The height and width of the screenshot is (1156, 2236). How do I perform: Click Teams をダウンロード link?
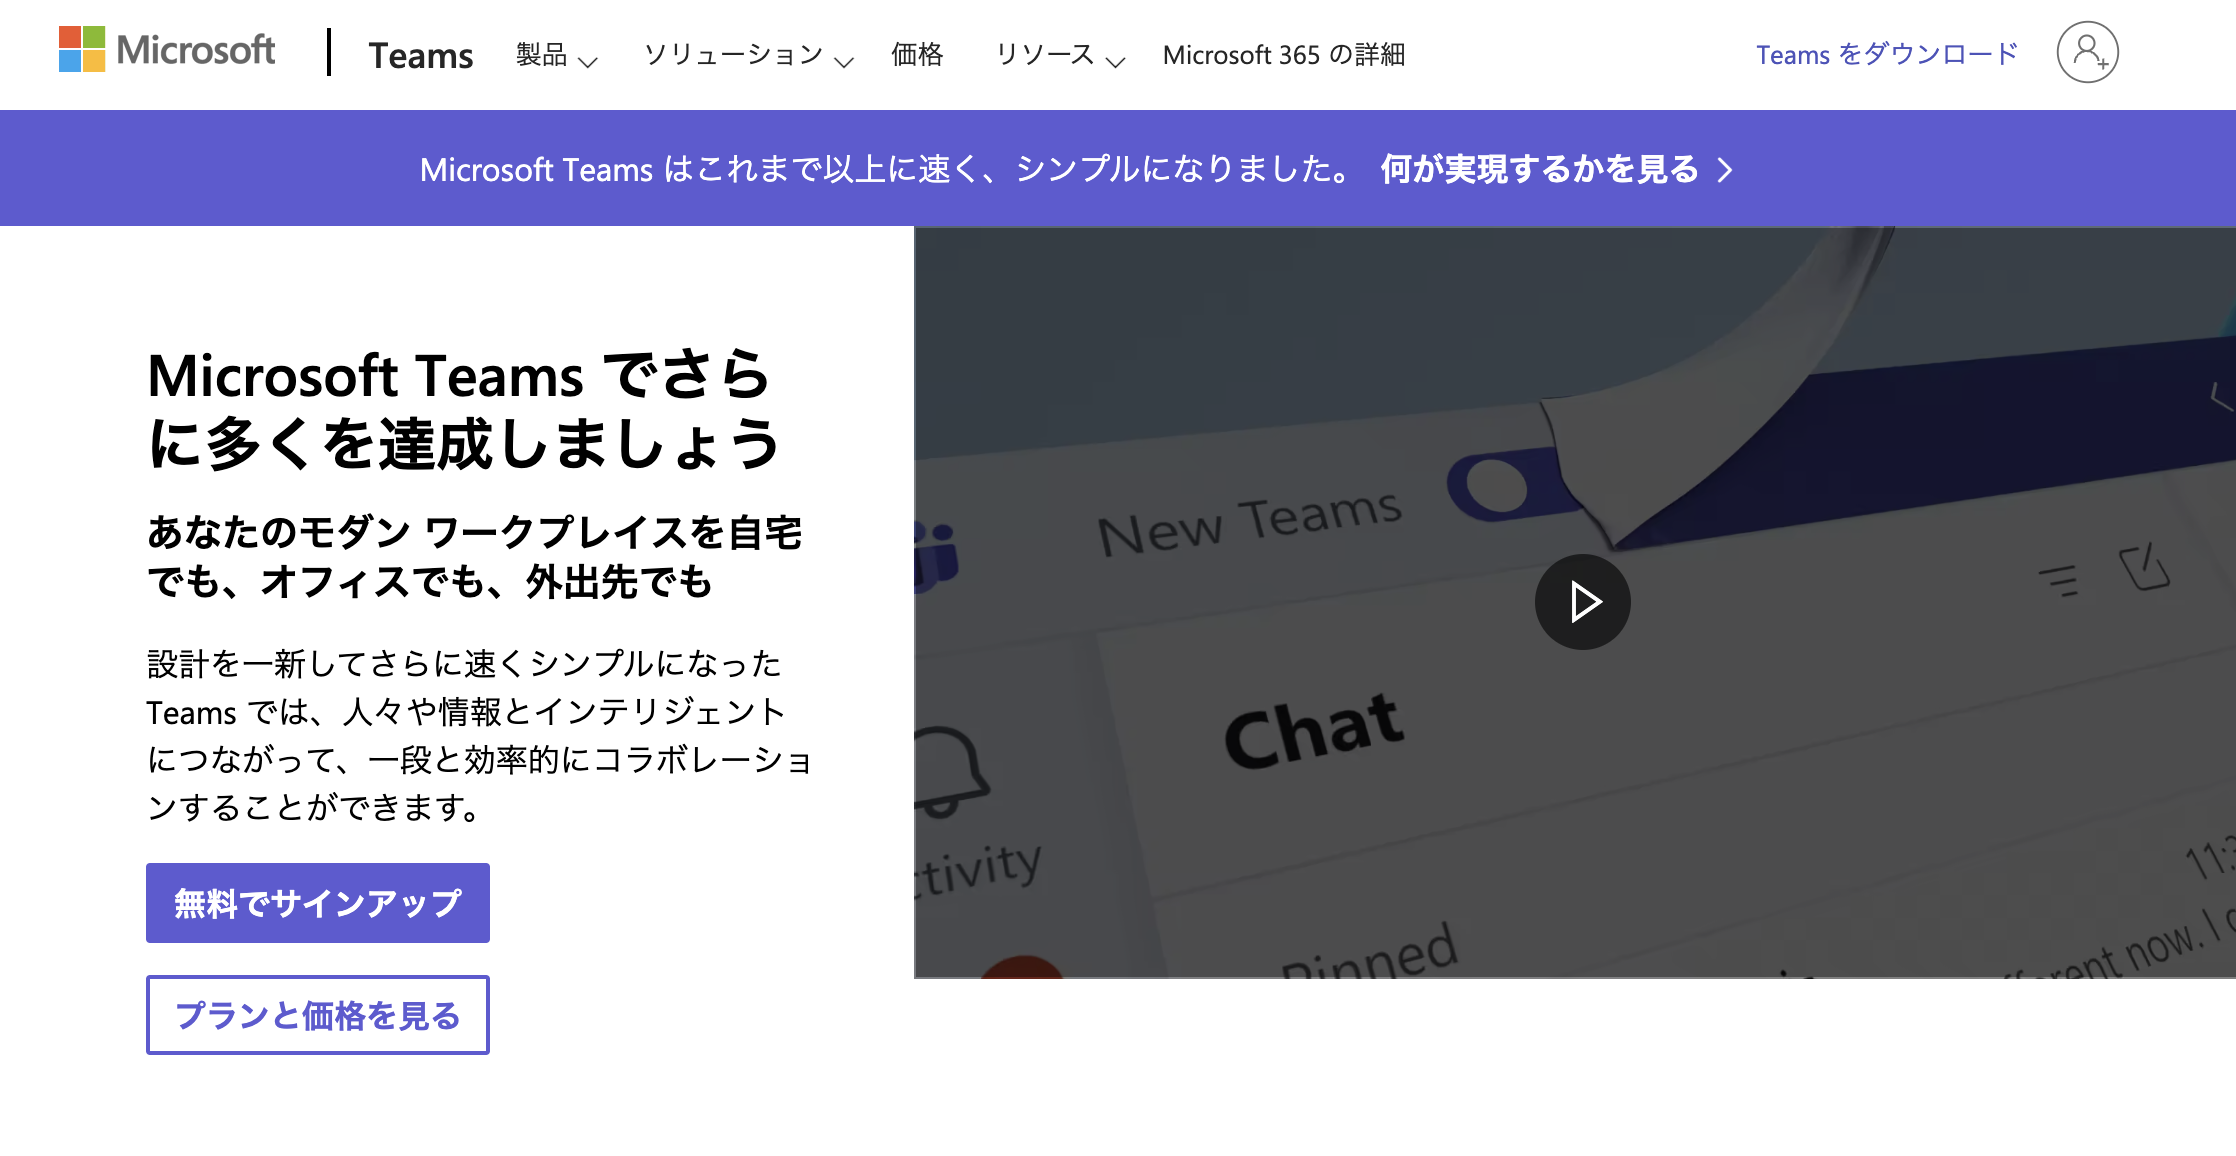tap(1887, 54)
